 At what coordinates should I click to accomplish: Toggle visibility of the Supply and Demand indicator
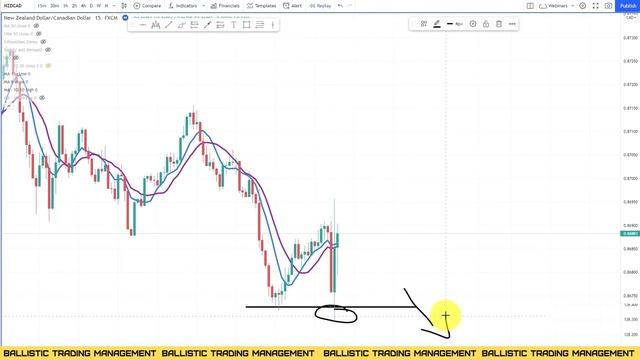(48, 50)
